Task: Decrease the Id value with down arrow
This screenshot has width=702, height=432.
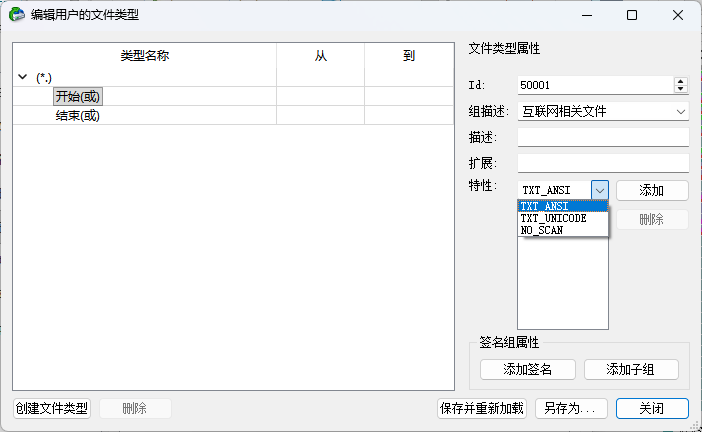Action: (681, 89)
